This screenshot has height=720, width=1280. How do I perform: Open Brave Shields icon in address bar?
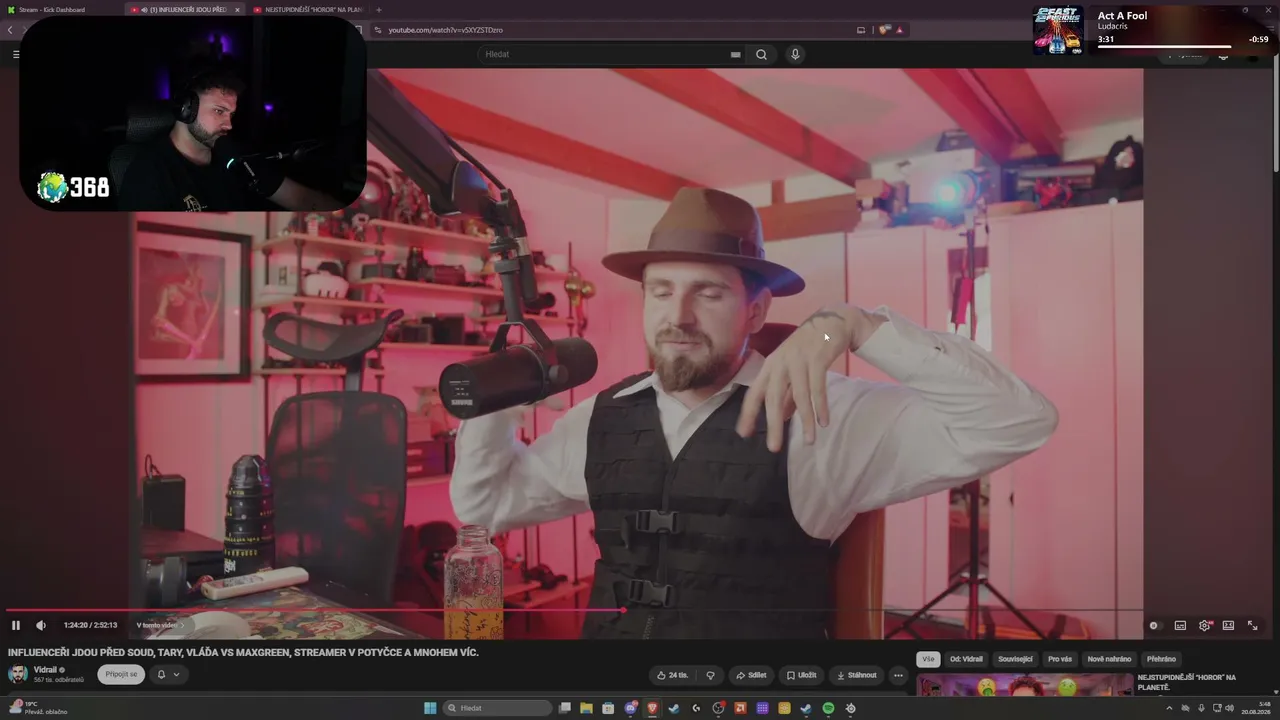click(884, 30)
